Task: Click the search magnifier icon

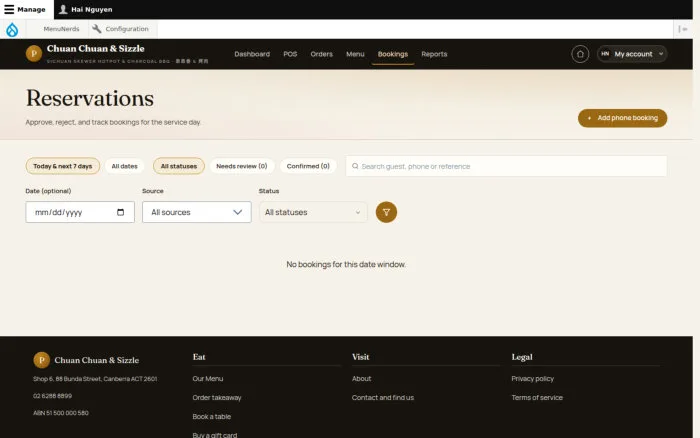Action: pos(355,166)
